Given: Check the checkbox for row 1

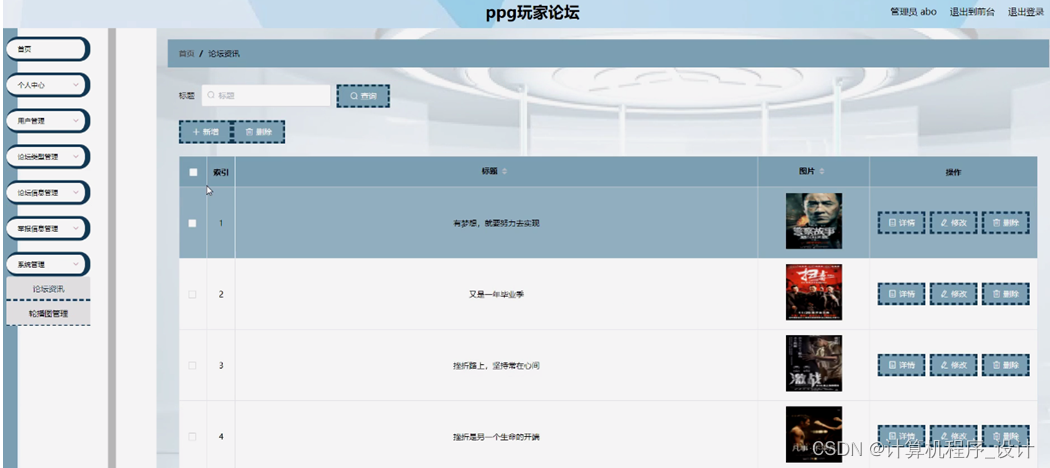Looking at the screenshot, I should point(193,223).
